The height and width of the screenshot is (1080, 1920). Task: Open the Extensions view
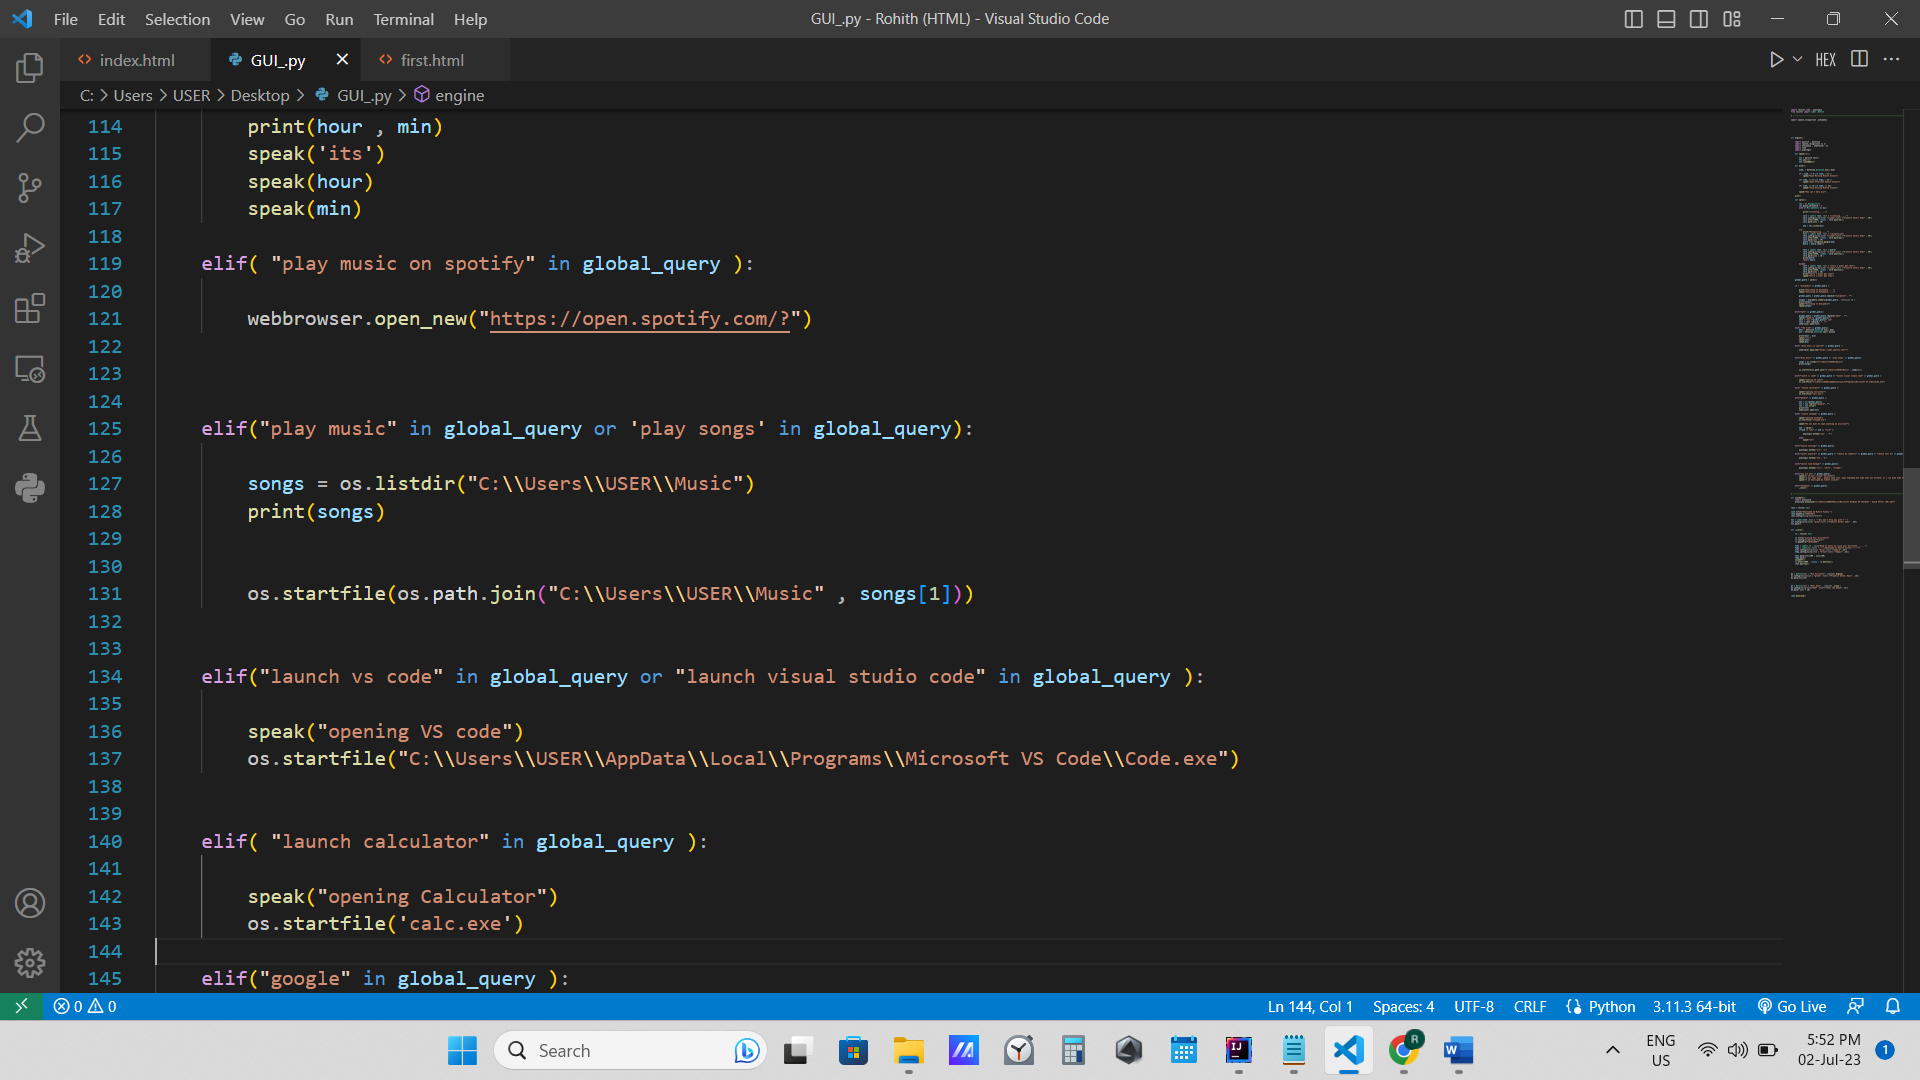pyautogui.click(x=30, y=308)
